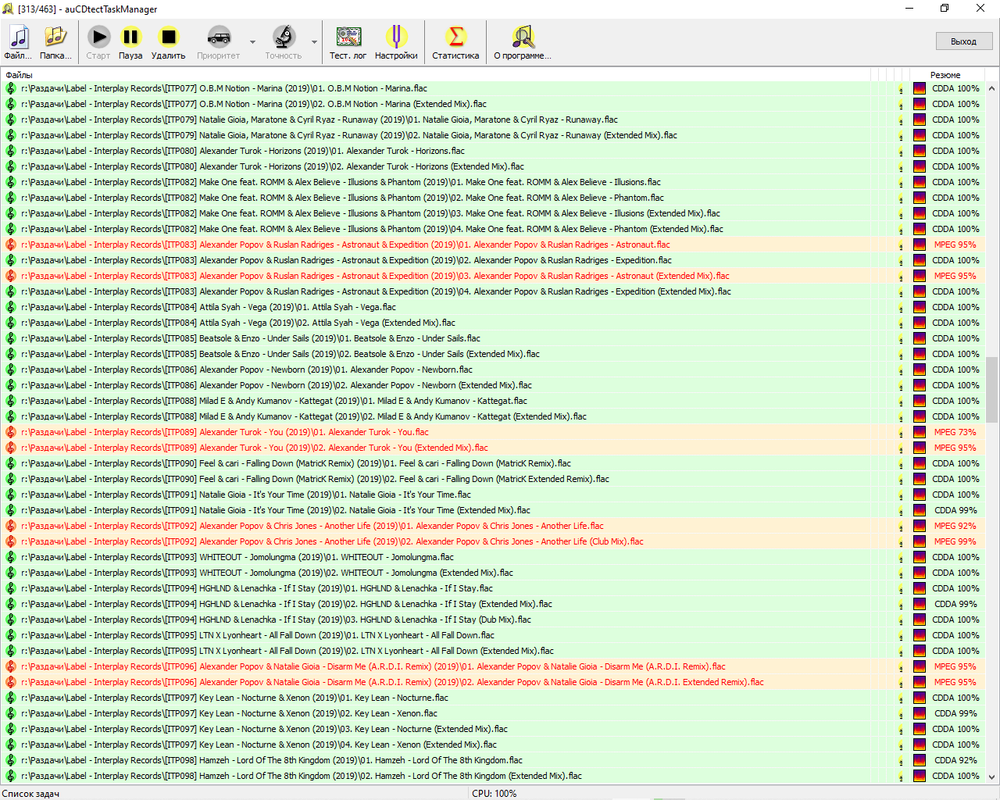Open About program icon
Viewport: 1000px width, 800px height.
(x=522, y=42)
